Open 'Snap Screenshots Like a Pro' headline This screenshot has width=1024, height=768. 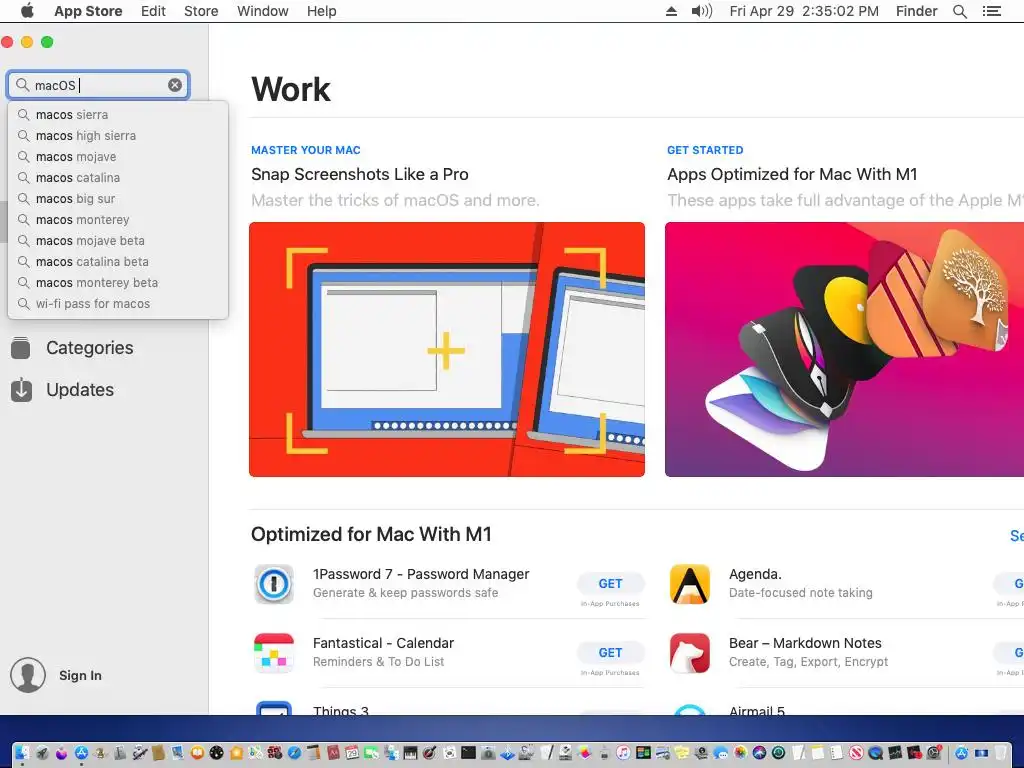[360, 174]
